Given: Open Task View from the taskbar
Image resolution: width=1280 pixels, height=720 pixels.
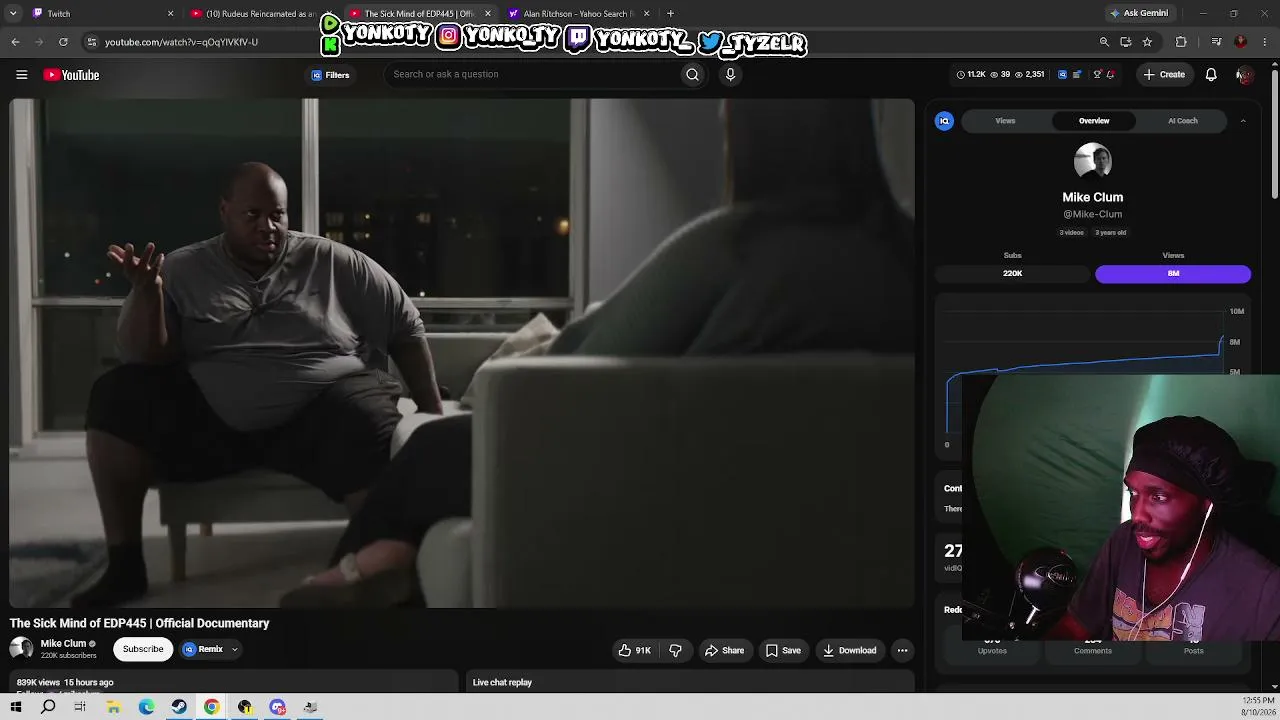Looking at the screenshot, I should pyautogui.click(x=80, y=707).
